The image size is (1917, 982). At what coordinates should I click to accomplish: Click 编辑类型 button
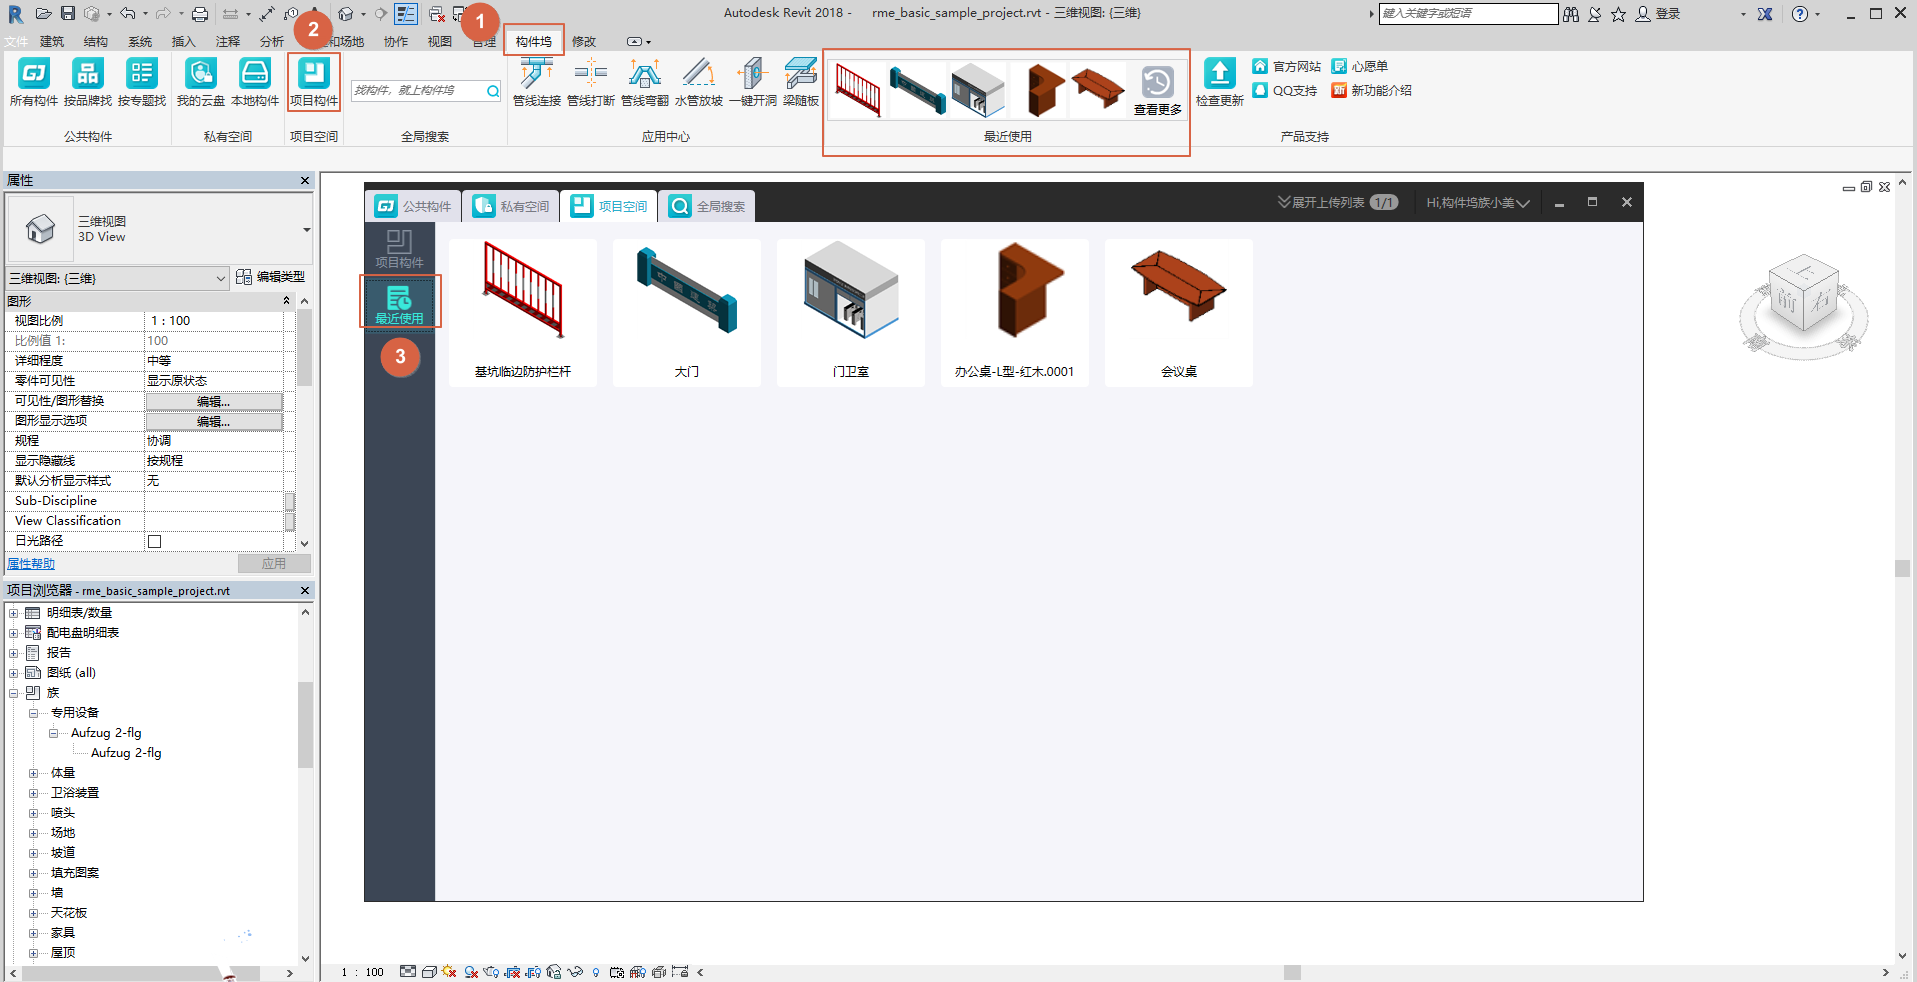coord(270,277)
